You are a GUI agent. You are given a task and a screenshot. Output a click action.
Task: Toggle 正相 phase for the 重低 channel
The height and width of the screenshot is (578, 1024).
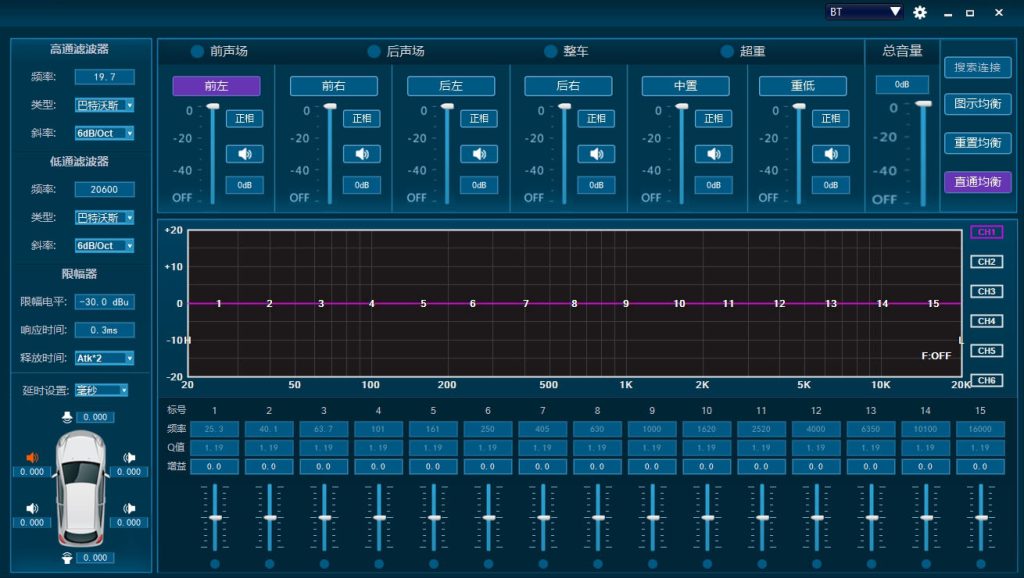point(831,118)
